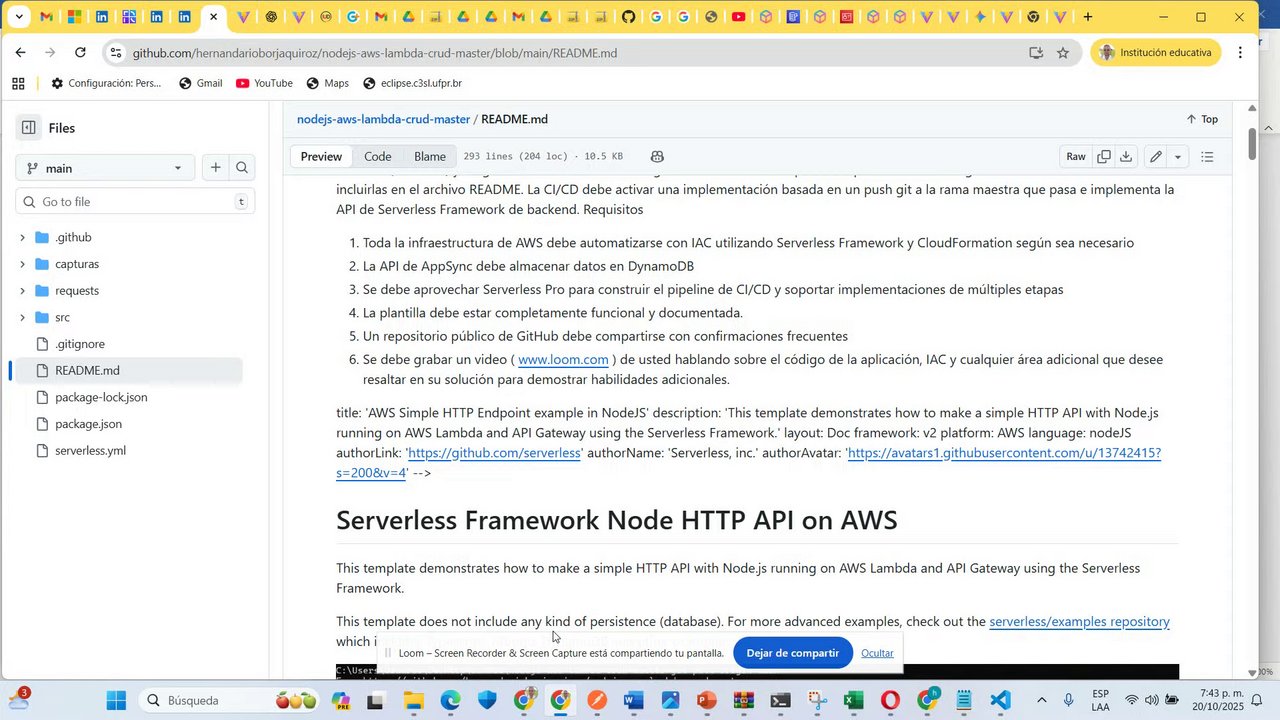Open the Chrome apps grid shortcut
The width and height of the screenshot is (1280, 720).
pyautogui.click(x=18, y=84)
